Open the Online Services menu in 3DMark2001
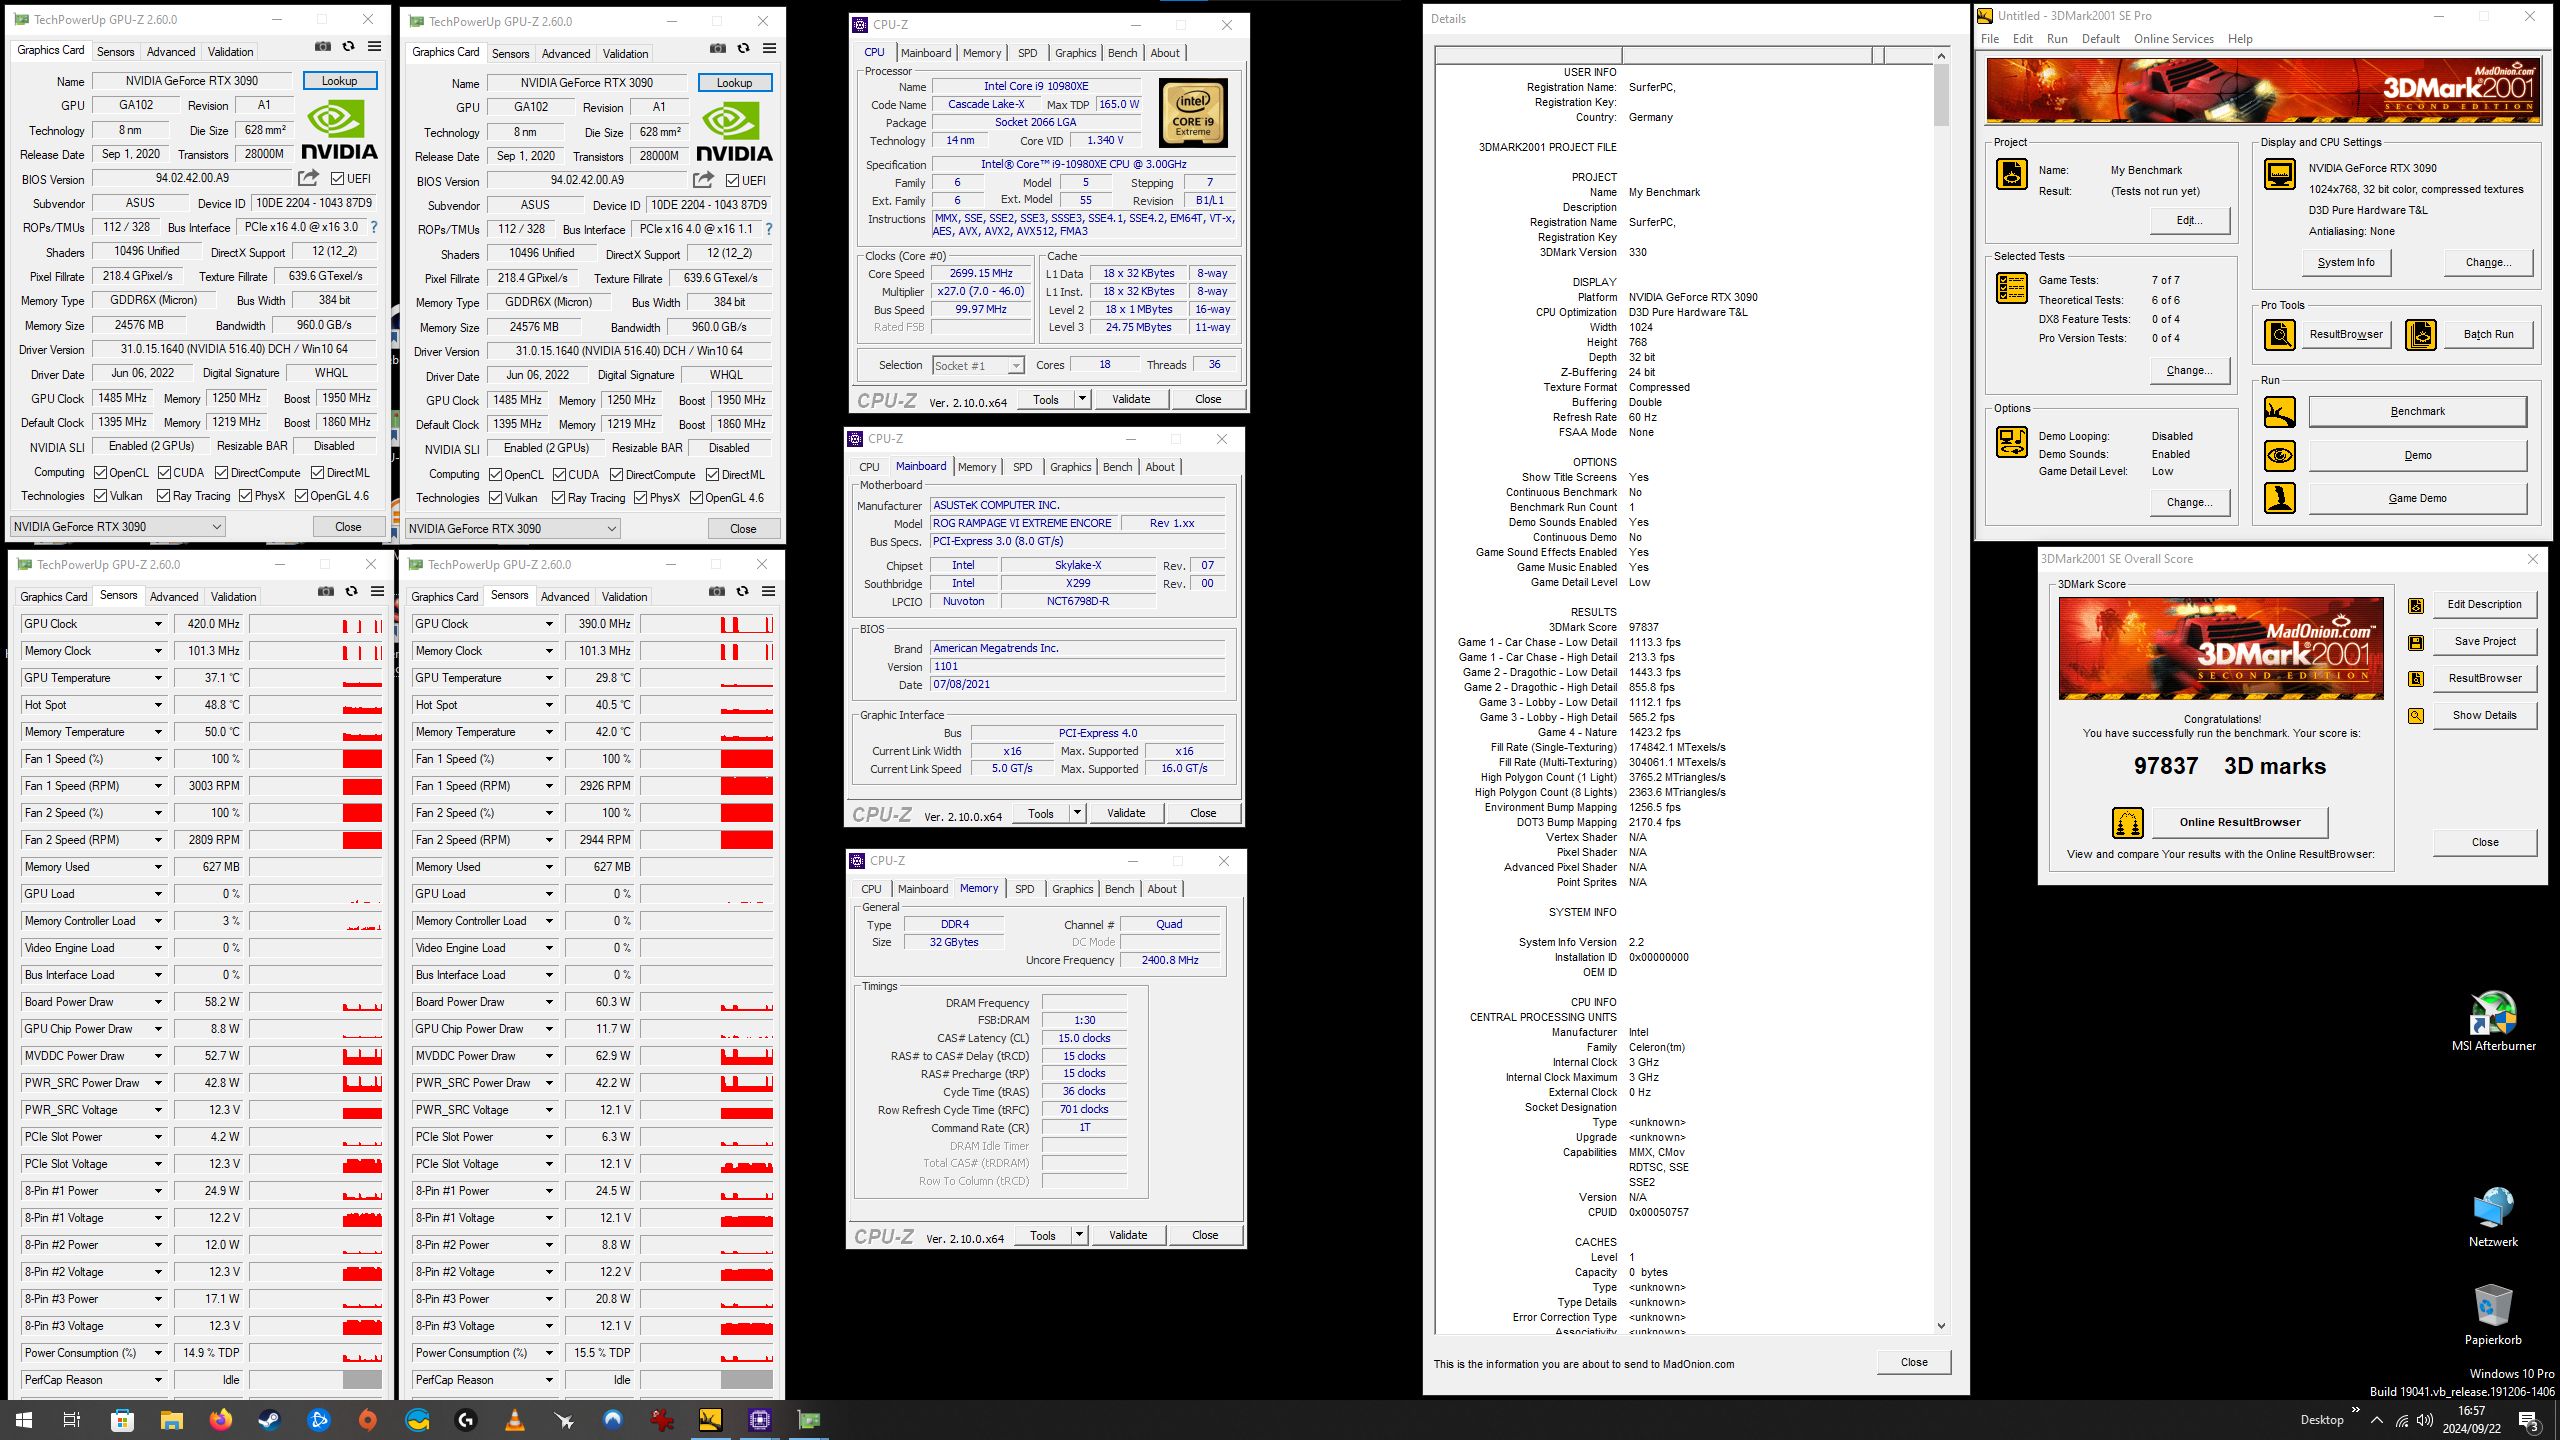2560x1440 pixels. (x=2173, y=39)
